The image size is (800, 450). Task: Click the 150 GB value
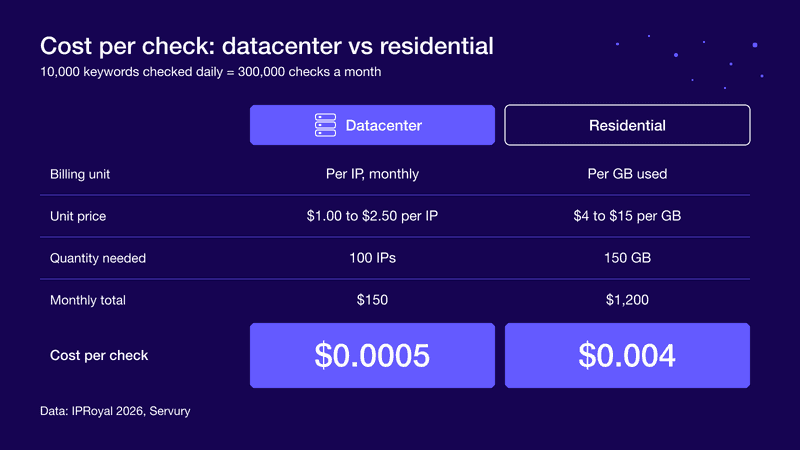click(x=627, y=258)
